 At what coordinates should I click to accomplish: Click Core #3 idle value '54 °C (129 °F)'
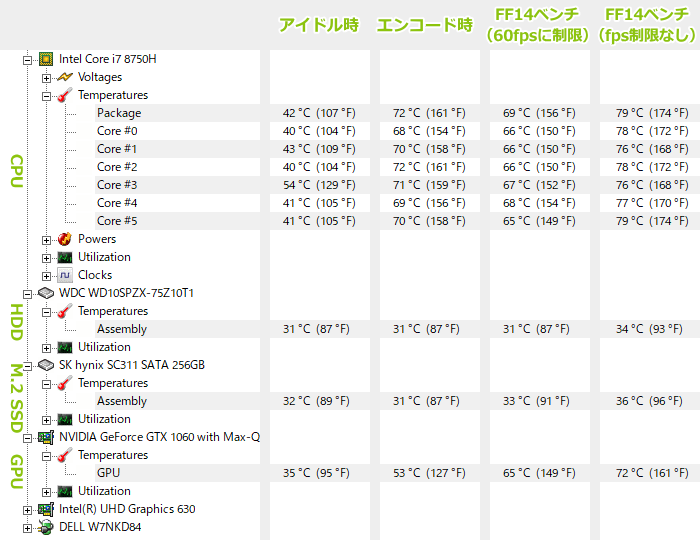[319, 185]
